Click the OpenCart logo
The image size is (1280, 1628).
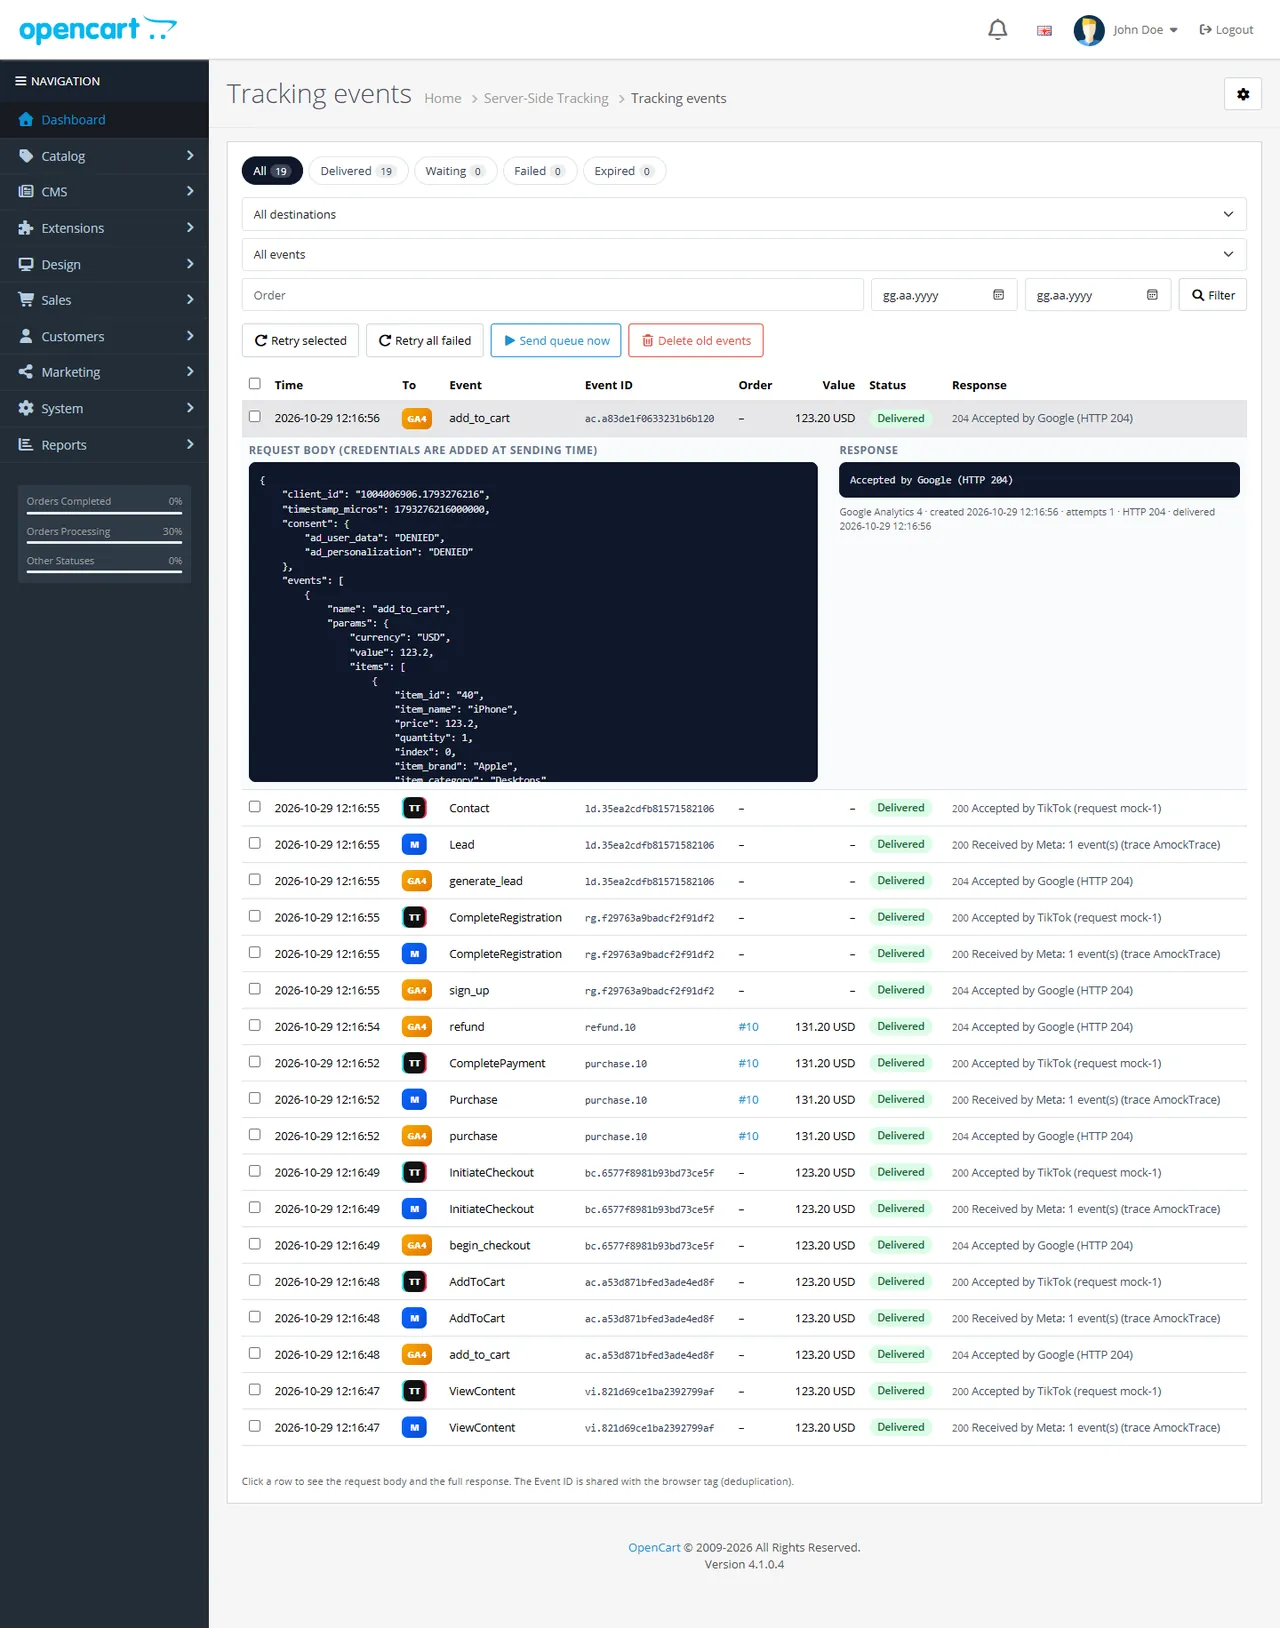[98, 30]
